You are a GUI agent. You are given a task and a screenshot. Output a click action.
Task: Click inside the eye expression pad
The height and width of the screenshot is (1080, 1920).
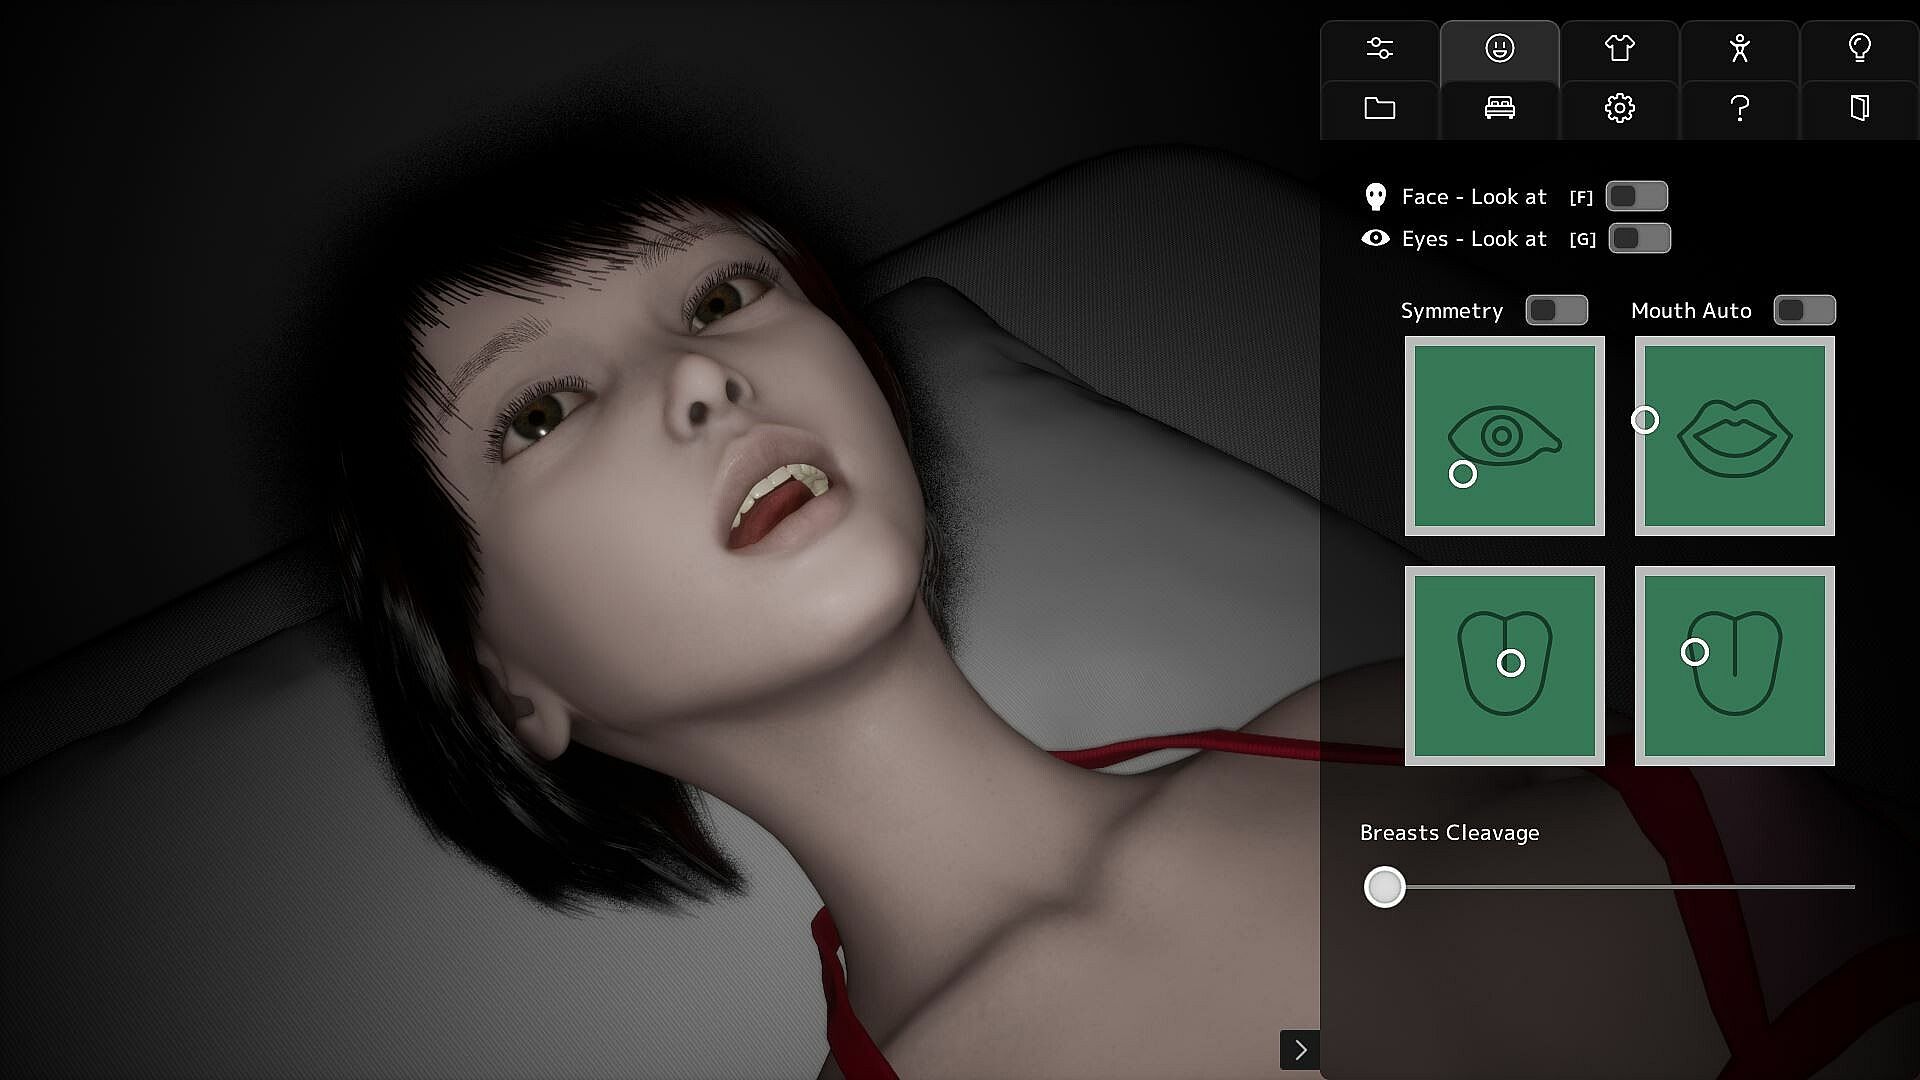tap(1504, 436)
